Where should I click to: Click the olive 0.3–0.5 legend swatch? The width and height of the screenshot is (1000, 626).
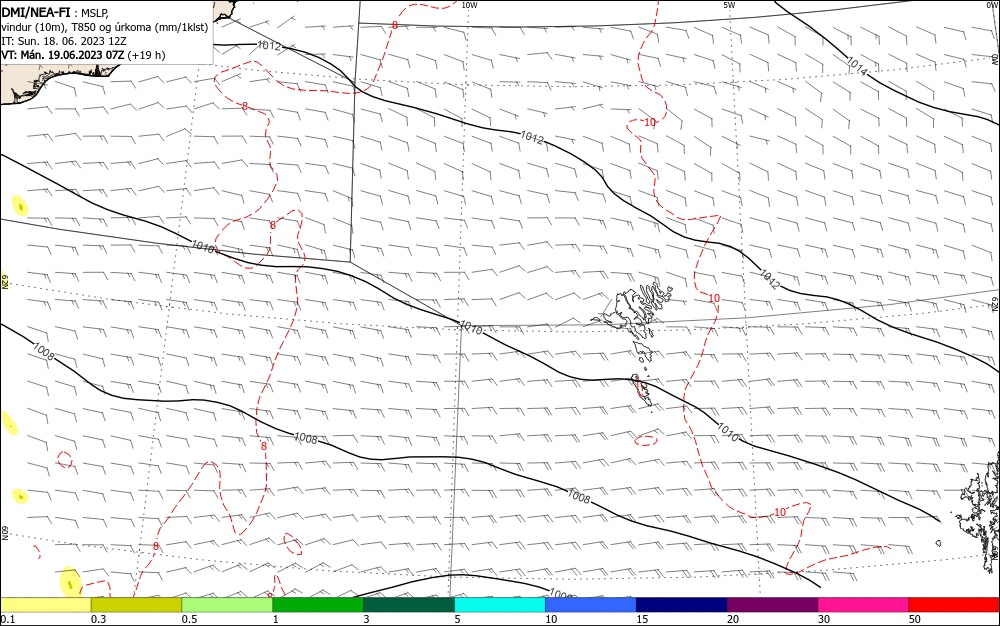[136, 605]
